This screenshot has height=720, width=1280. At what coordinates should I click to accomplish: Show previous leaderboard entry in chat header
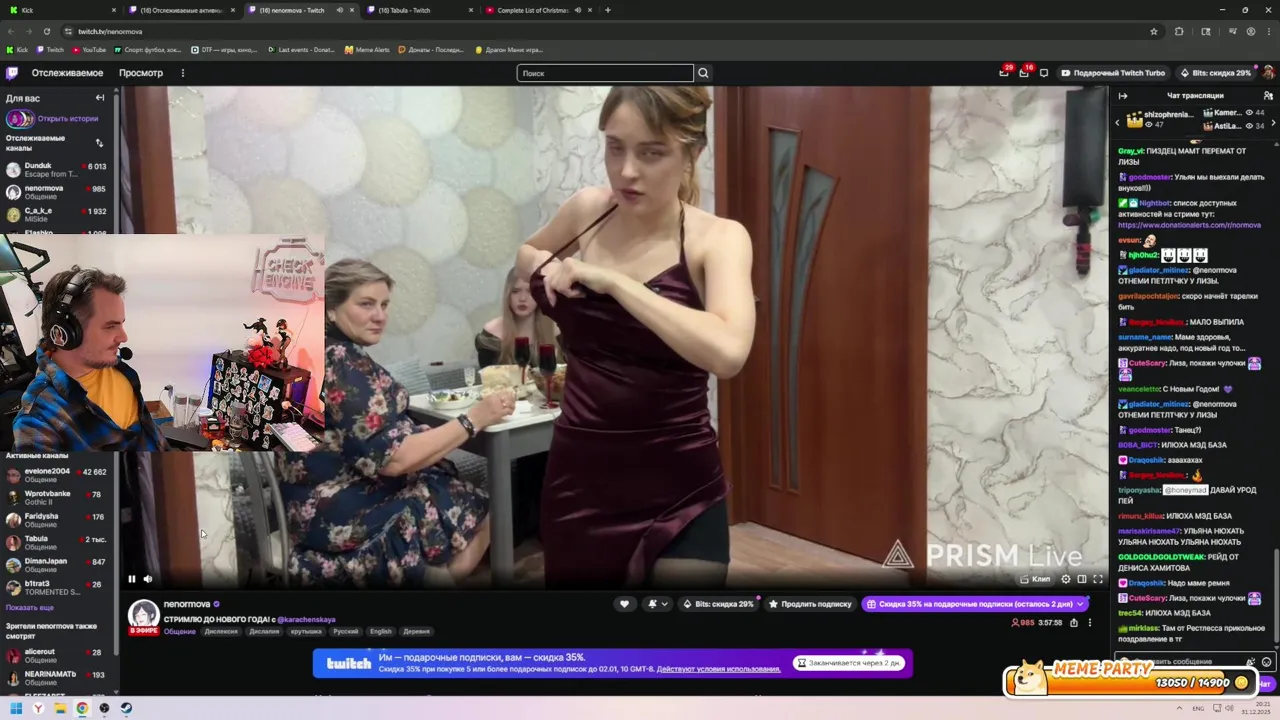click(1118, 122)
